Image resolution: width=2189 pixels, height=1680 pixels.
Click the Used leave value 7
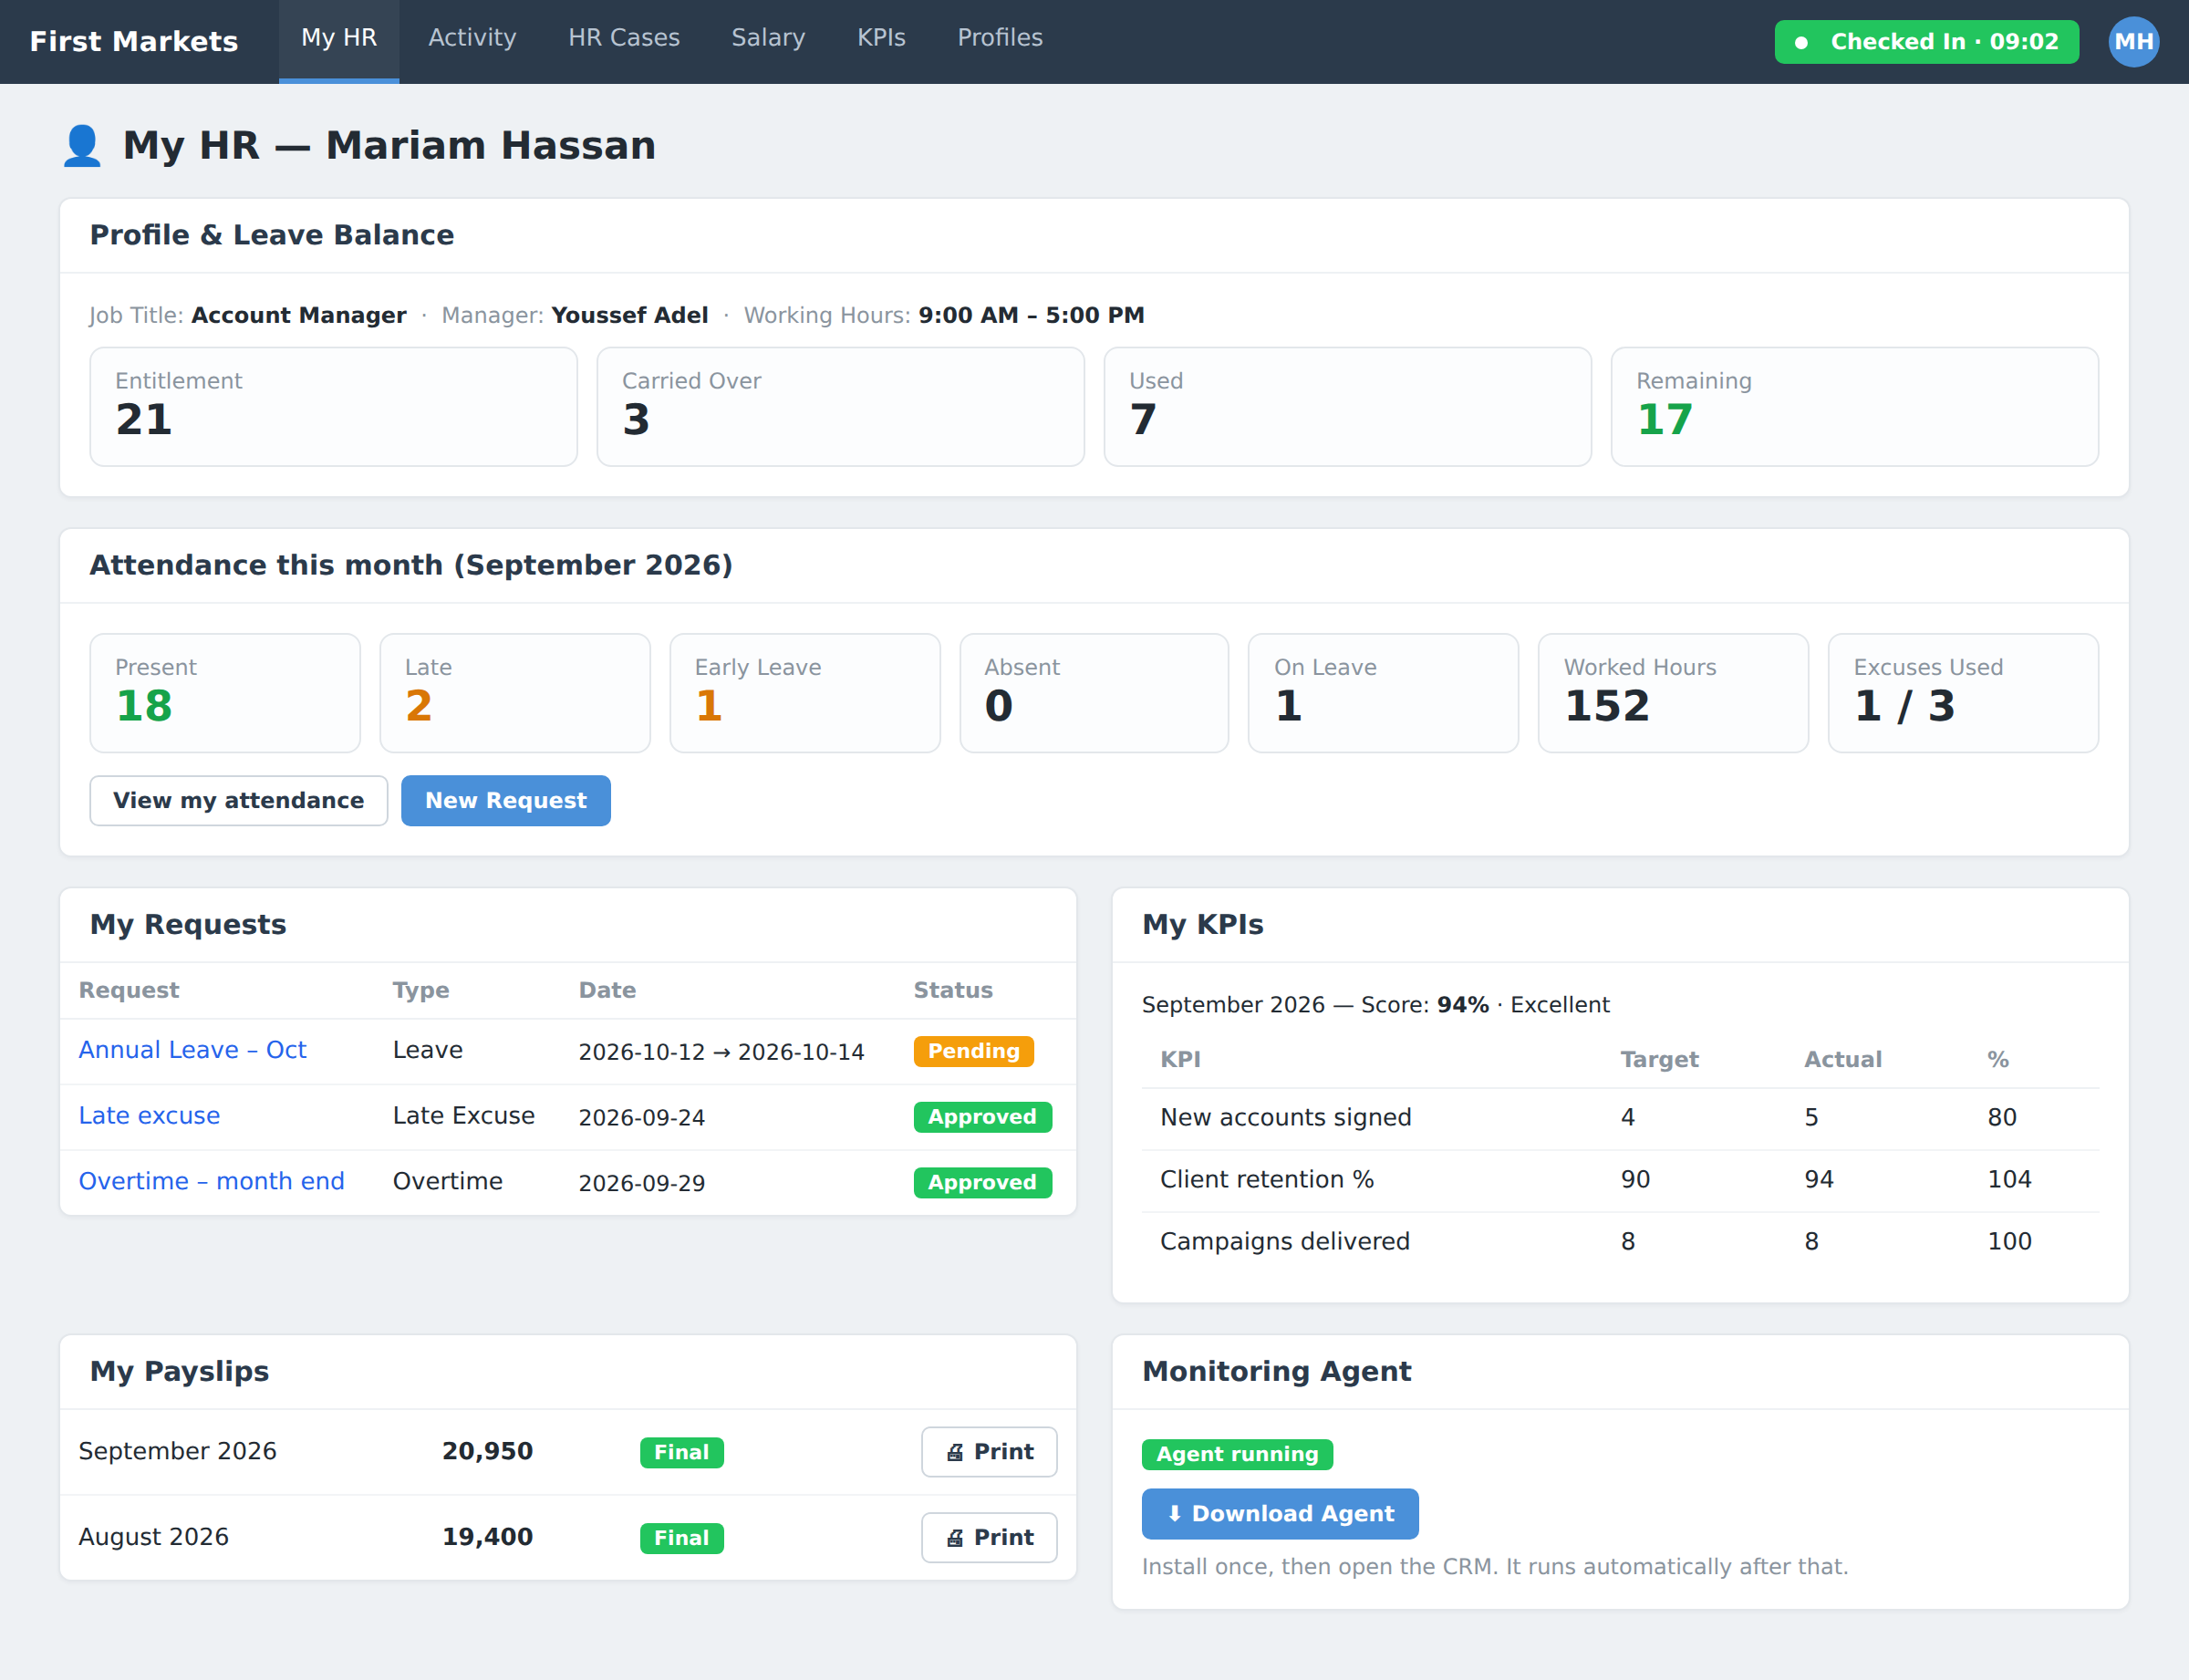pyautogui.click(x=1143, y=419)
